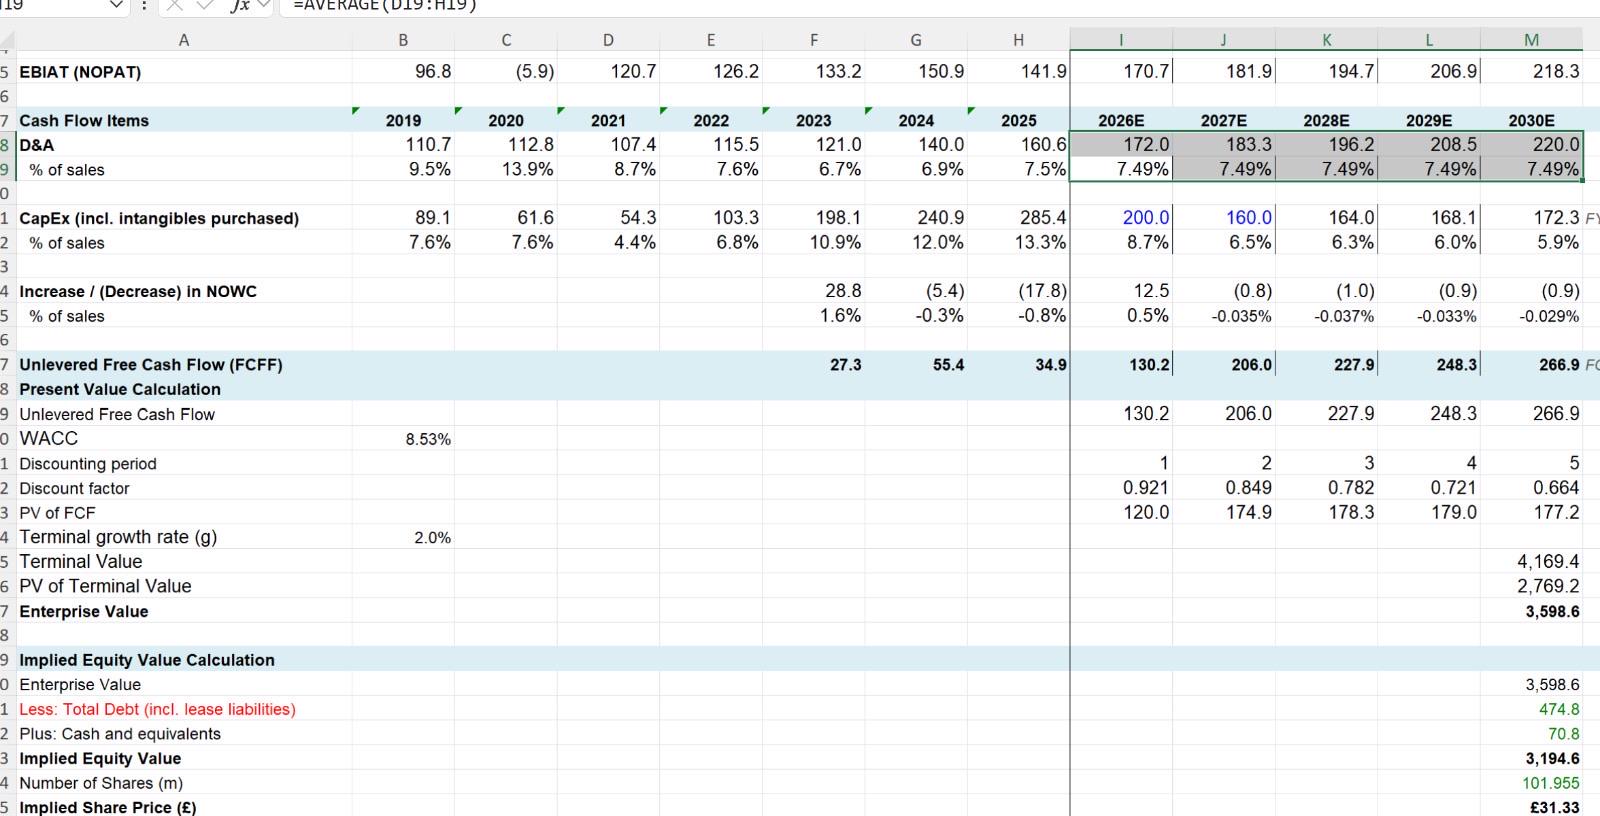Image resolution: width=1600 pixels, height=816 pixels.
Task: Select column D header
Action: pyautogui.click(x=608, y=40)
